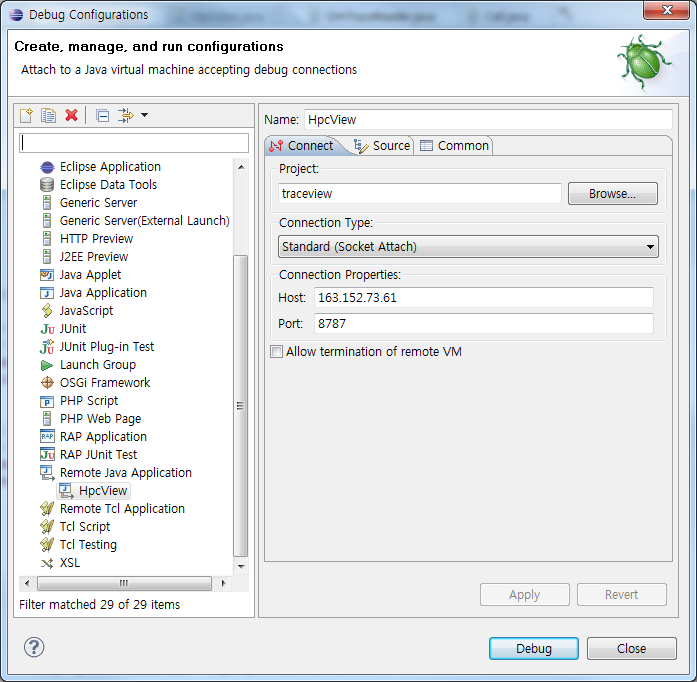Click the horizontal scroll left arrow
This screenshot has height=682, width=697.
coord(27,583)
